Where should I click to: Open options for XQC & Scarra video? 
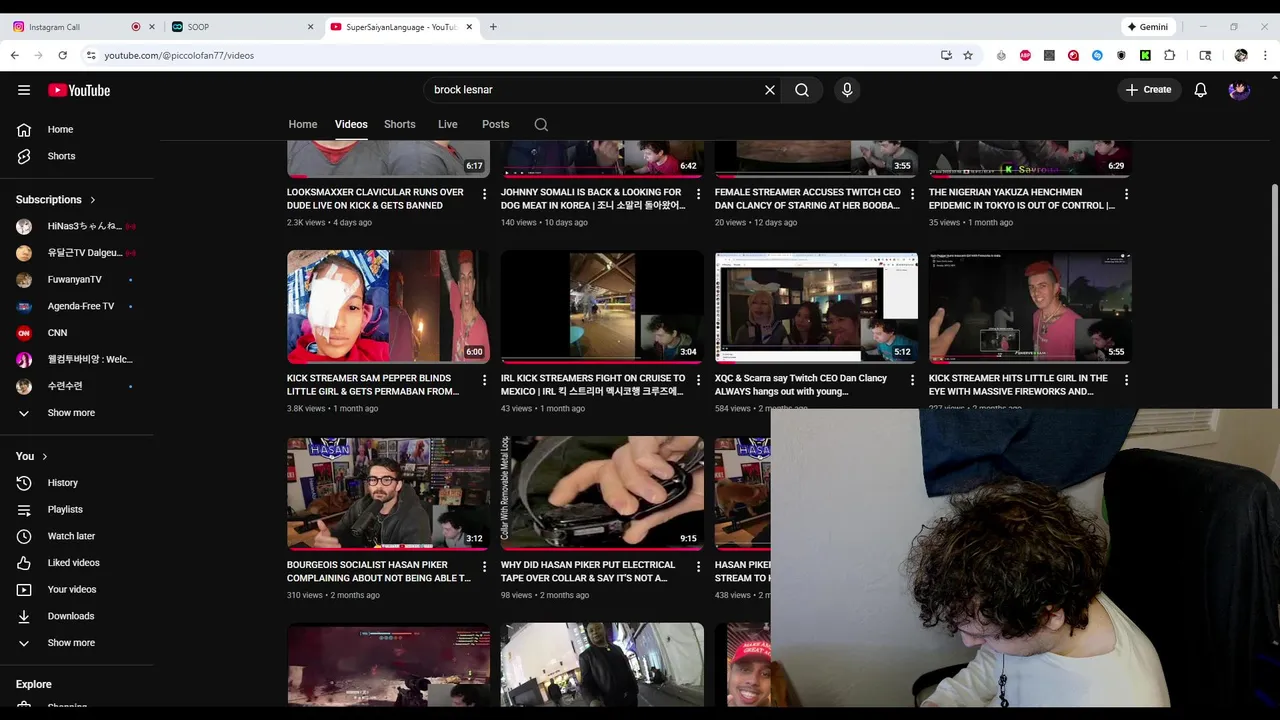click(x=912, y=380)
